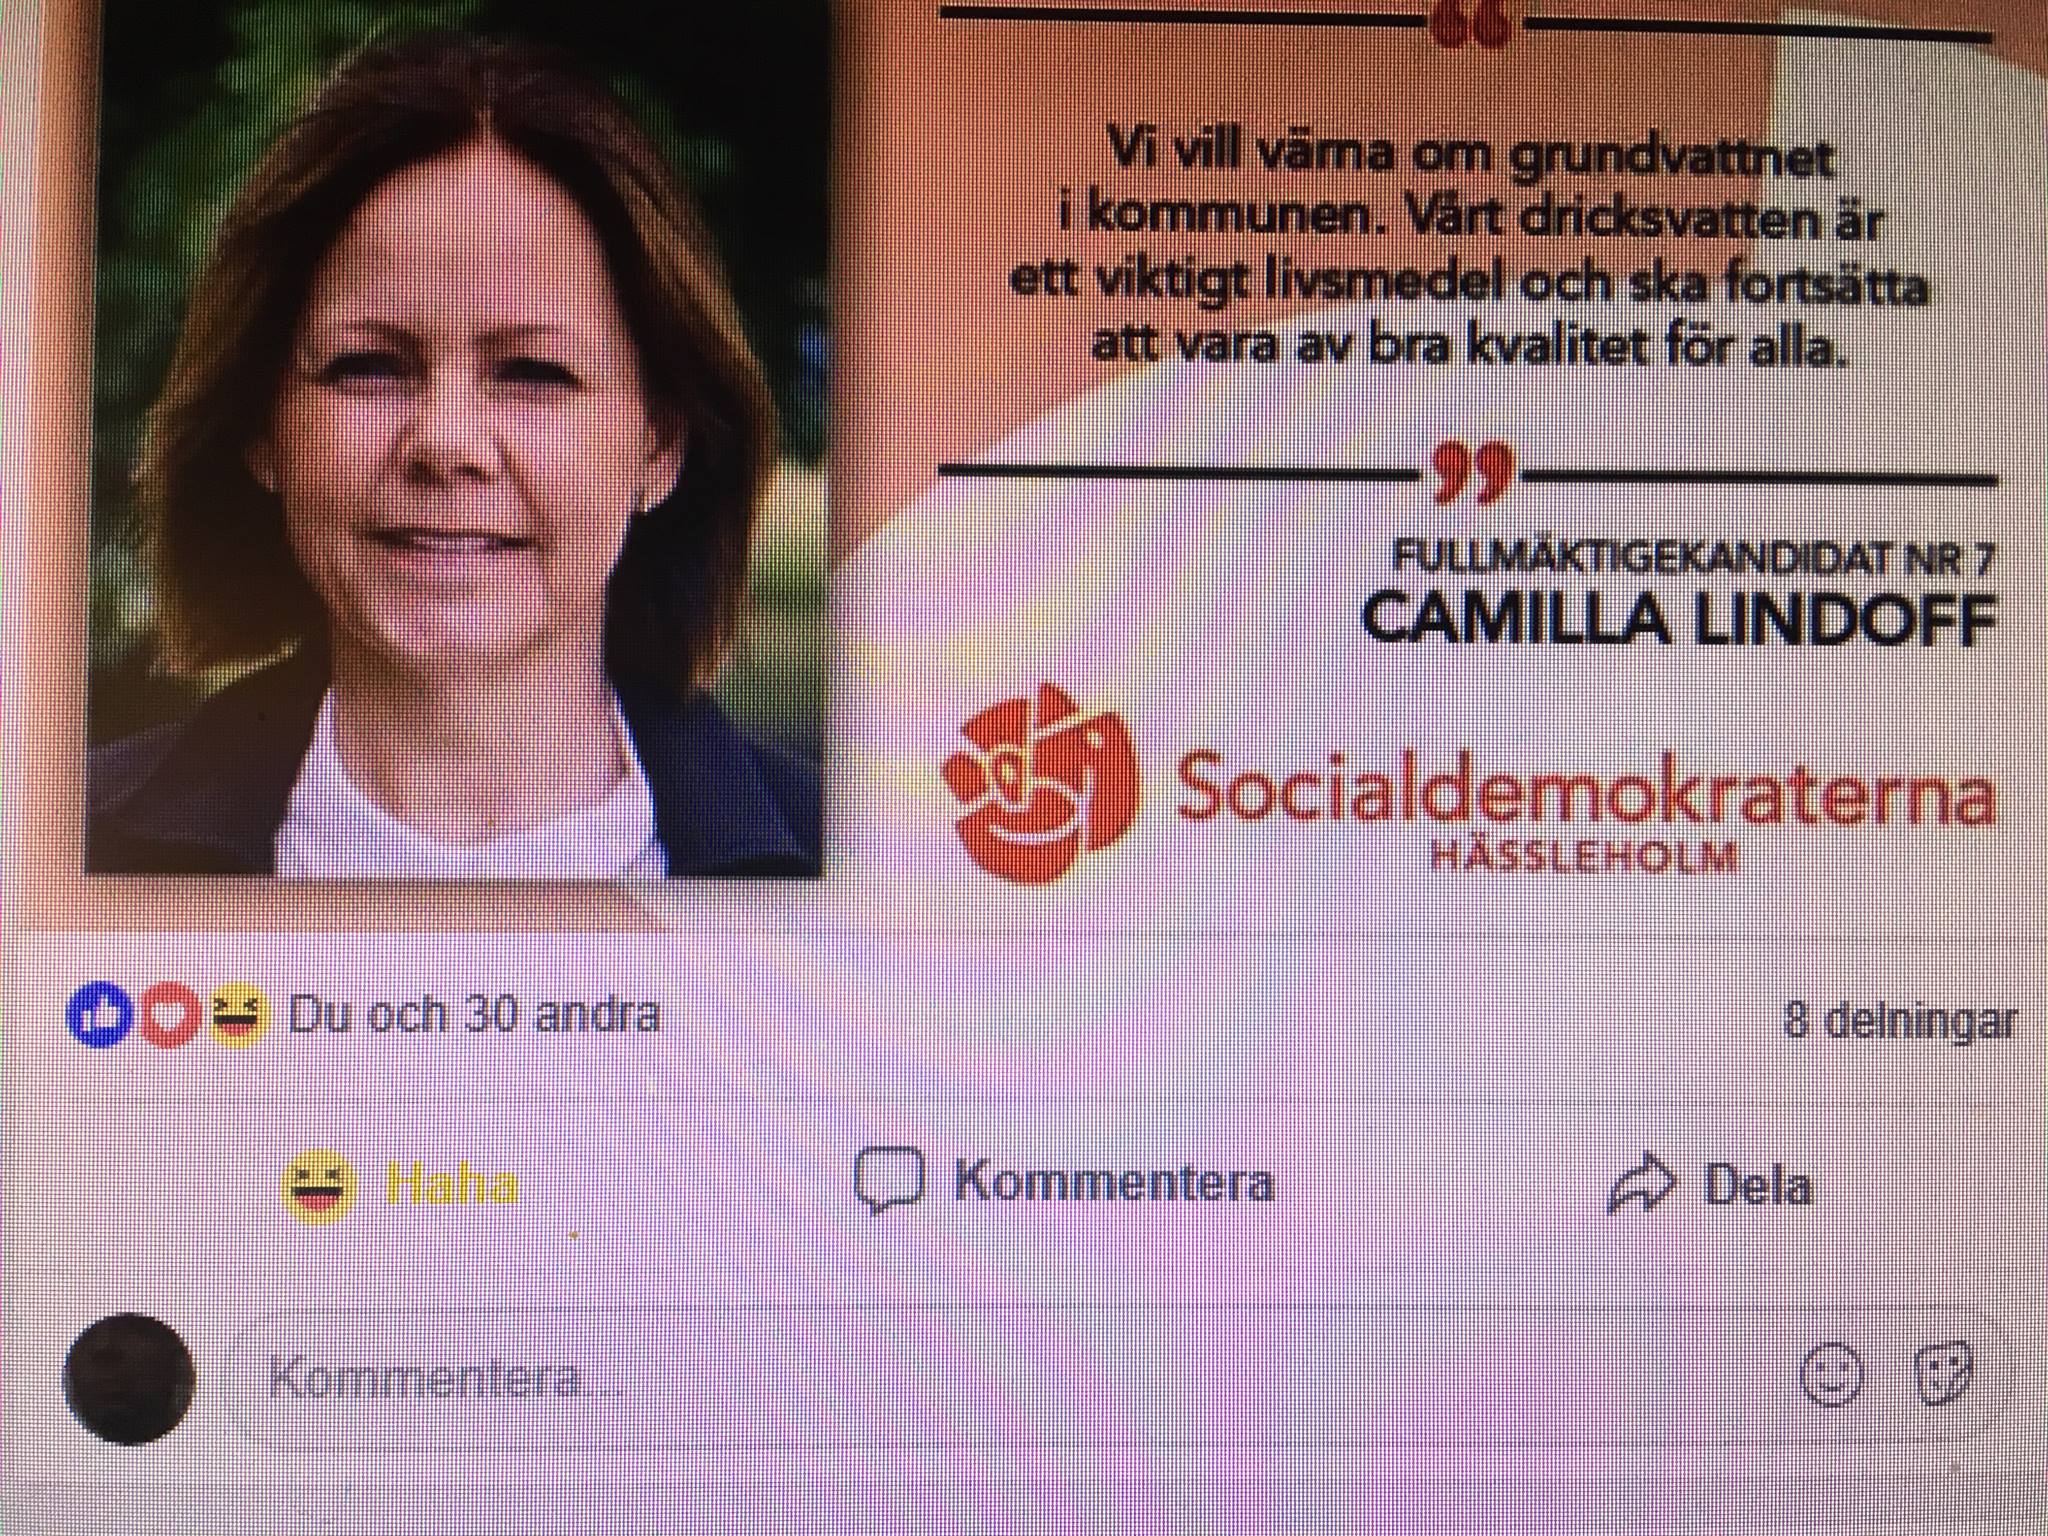Toggle the yellow Haha reaction button

click(x=402, y=1185)
